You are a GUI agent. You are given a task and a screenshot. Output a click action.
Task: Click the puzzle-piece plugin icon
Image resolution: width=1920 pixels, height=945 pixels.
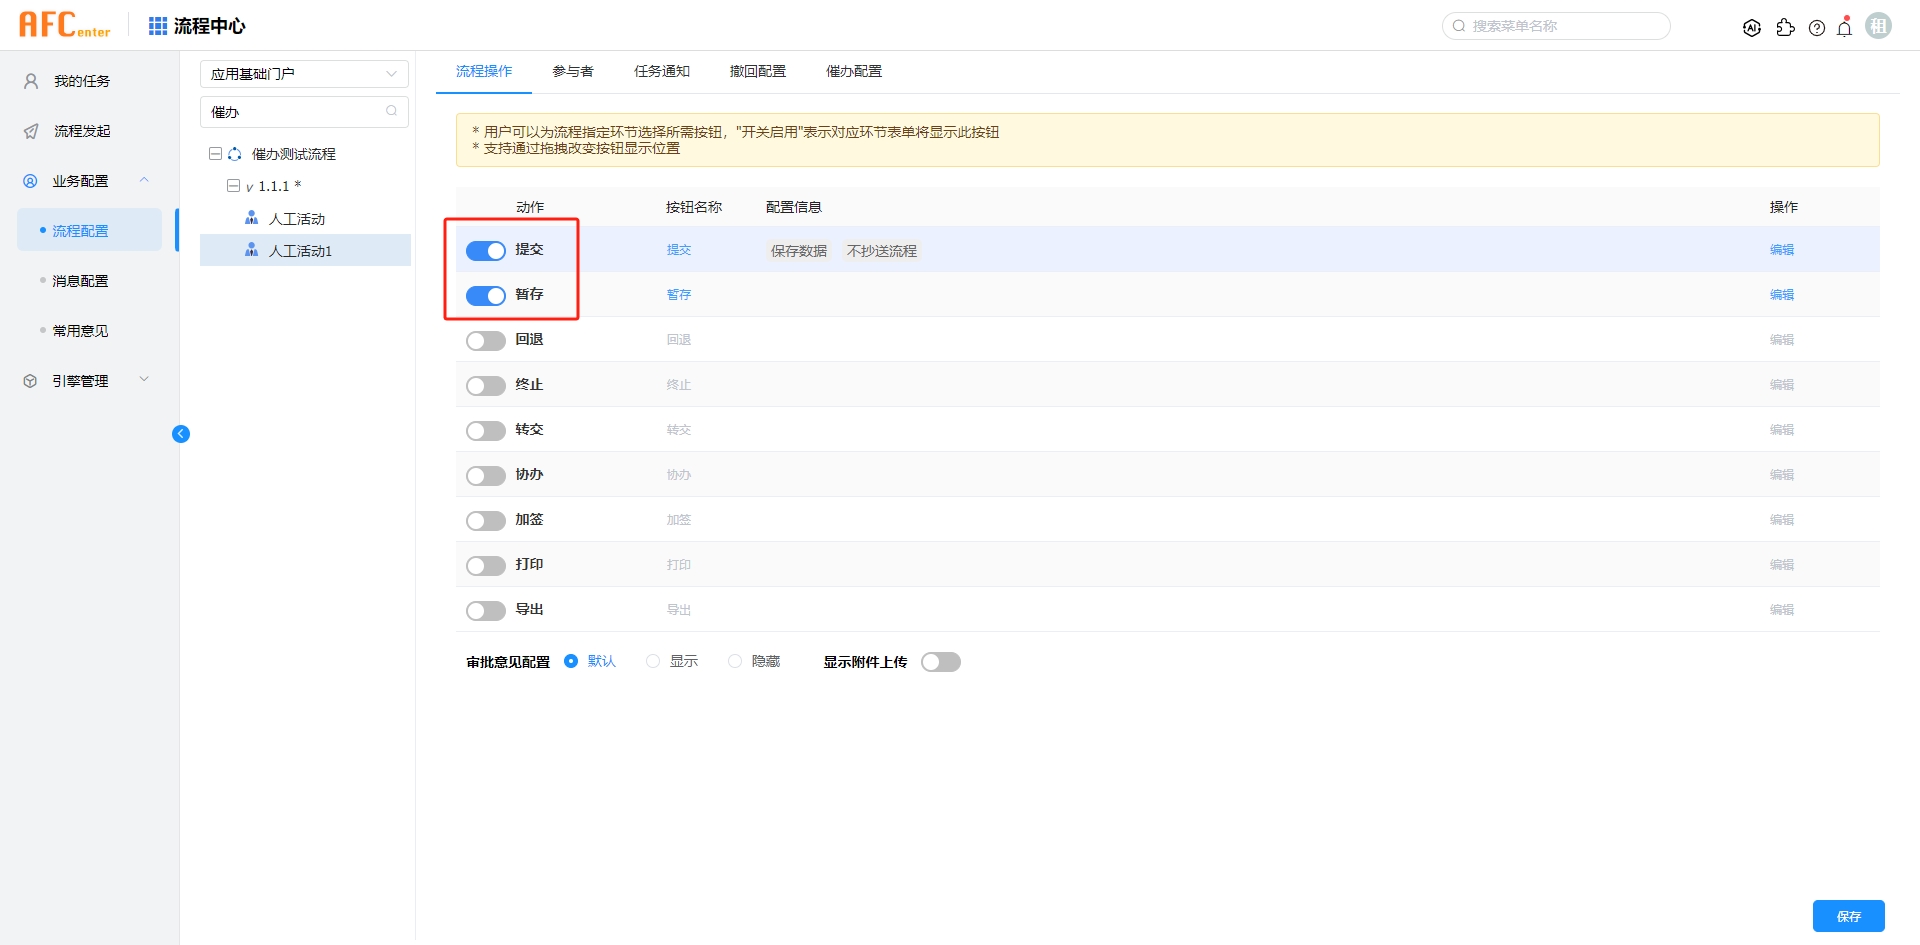pyautogui.click(x=1785, y=28)
